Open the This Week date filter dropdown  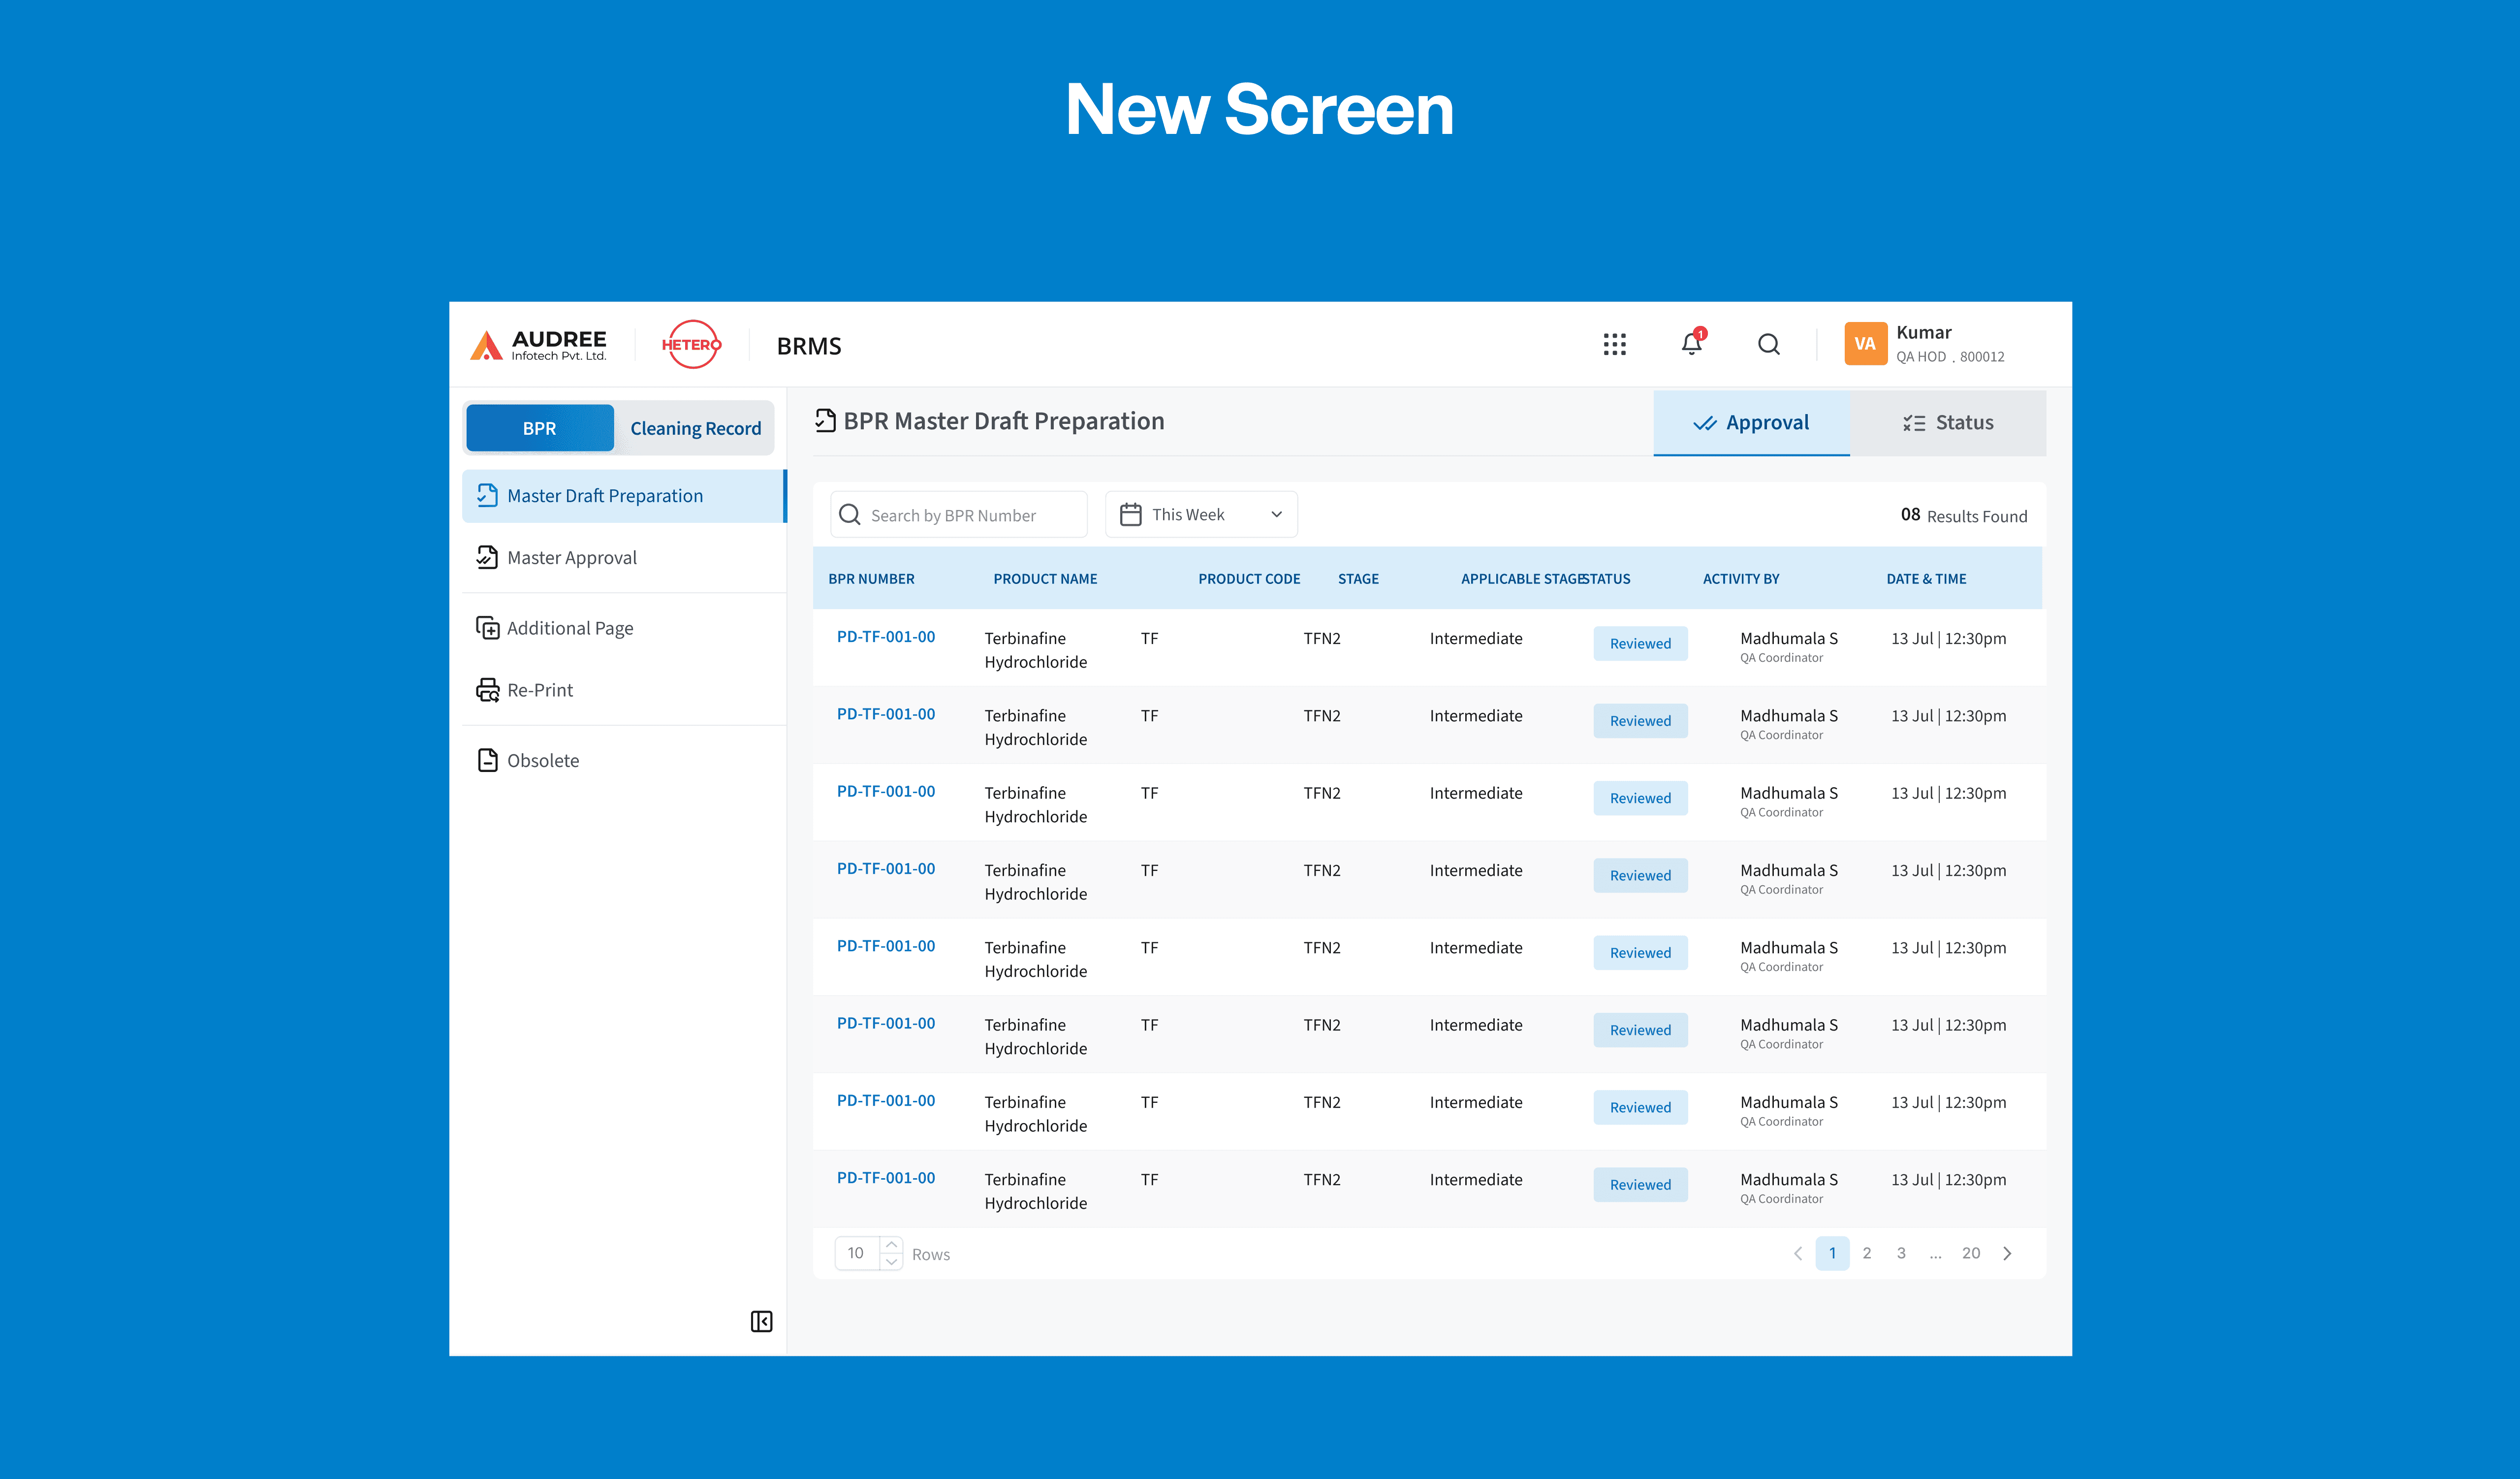pyautogui.click(x=1200, y=514)
